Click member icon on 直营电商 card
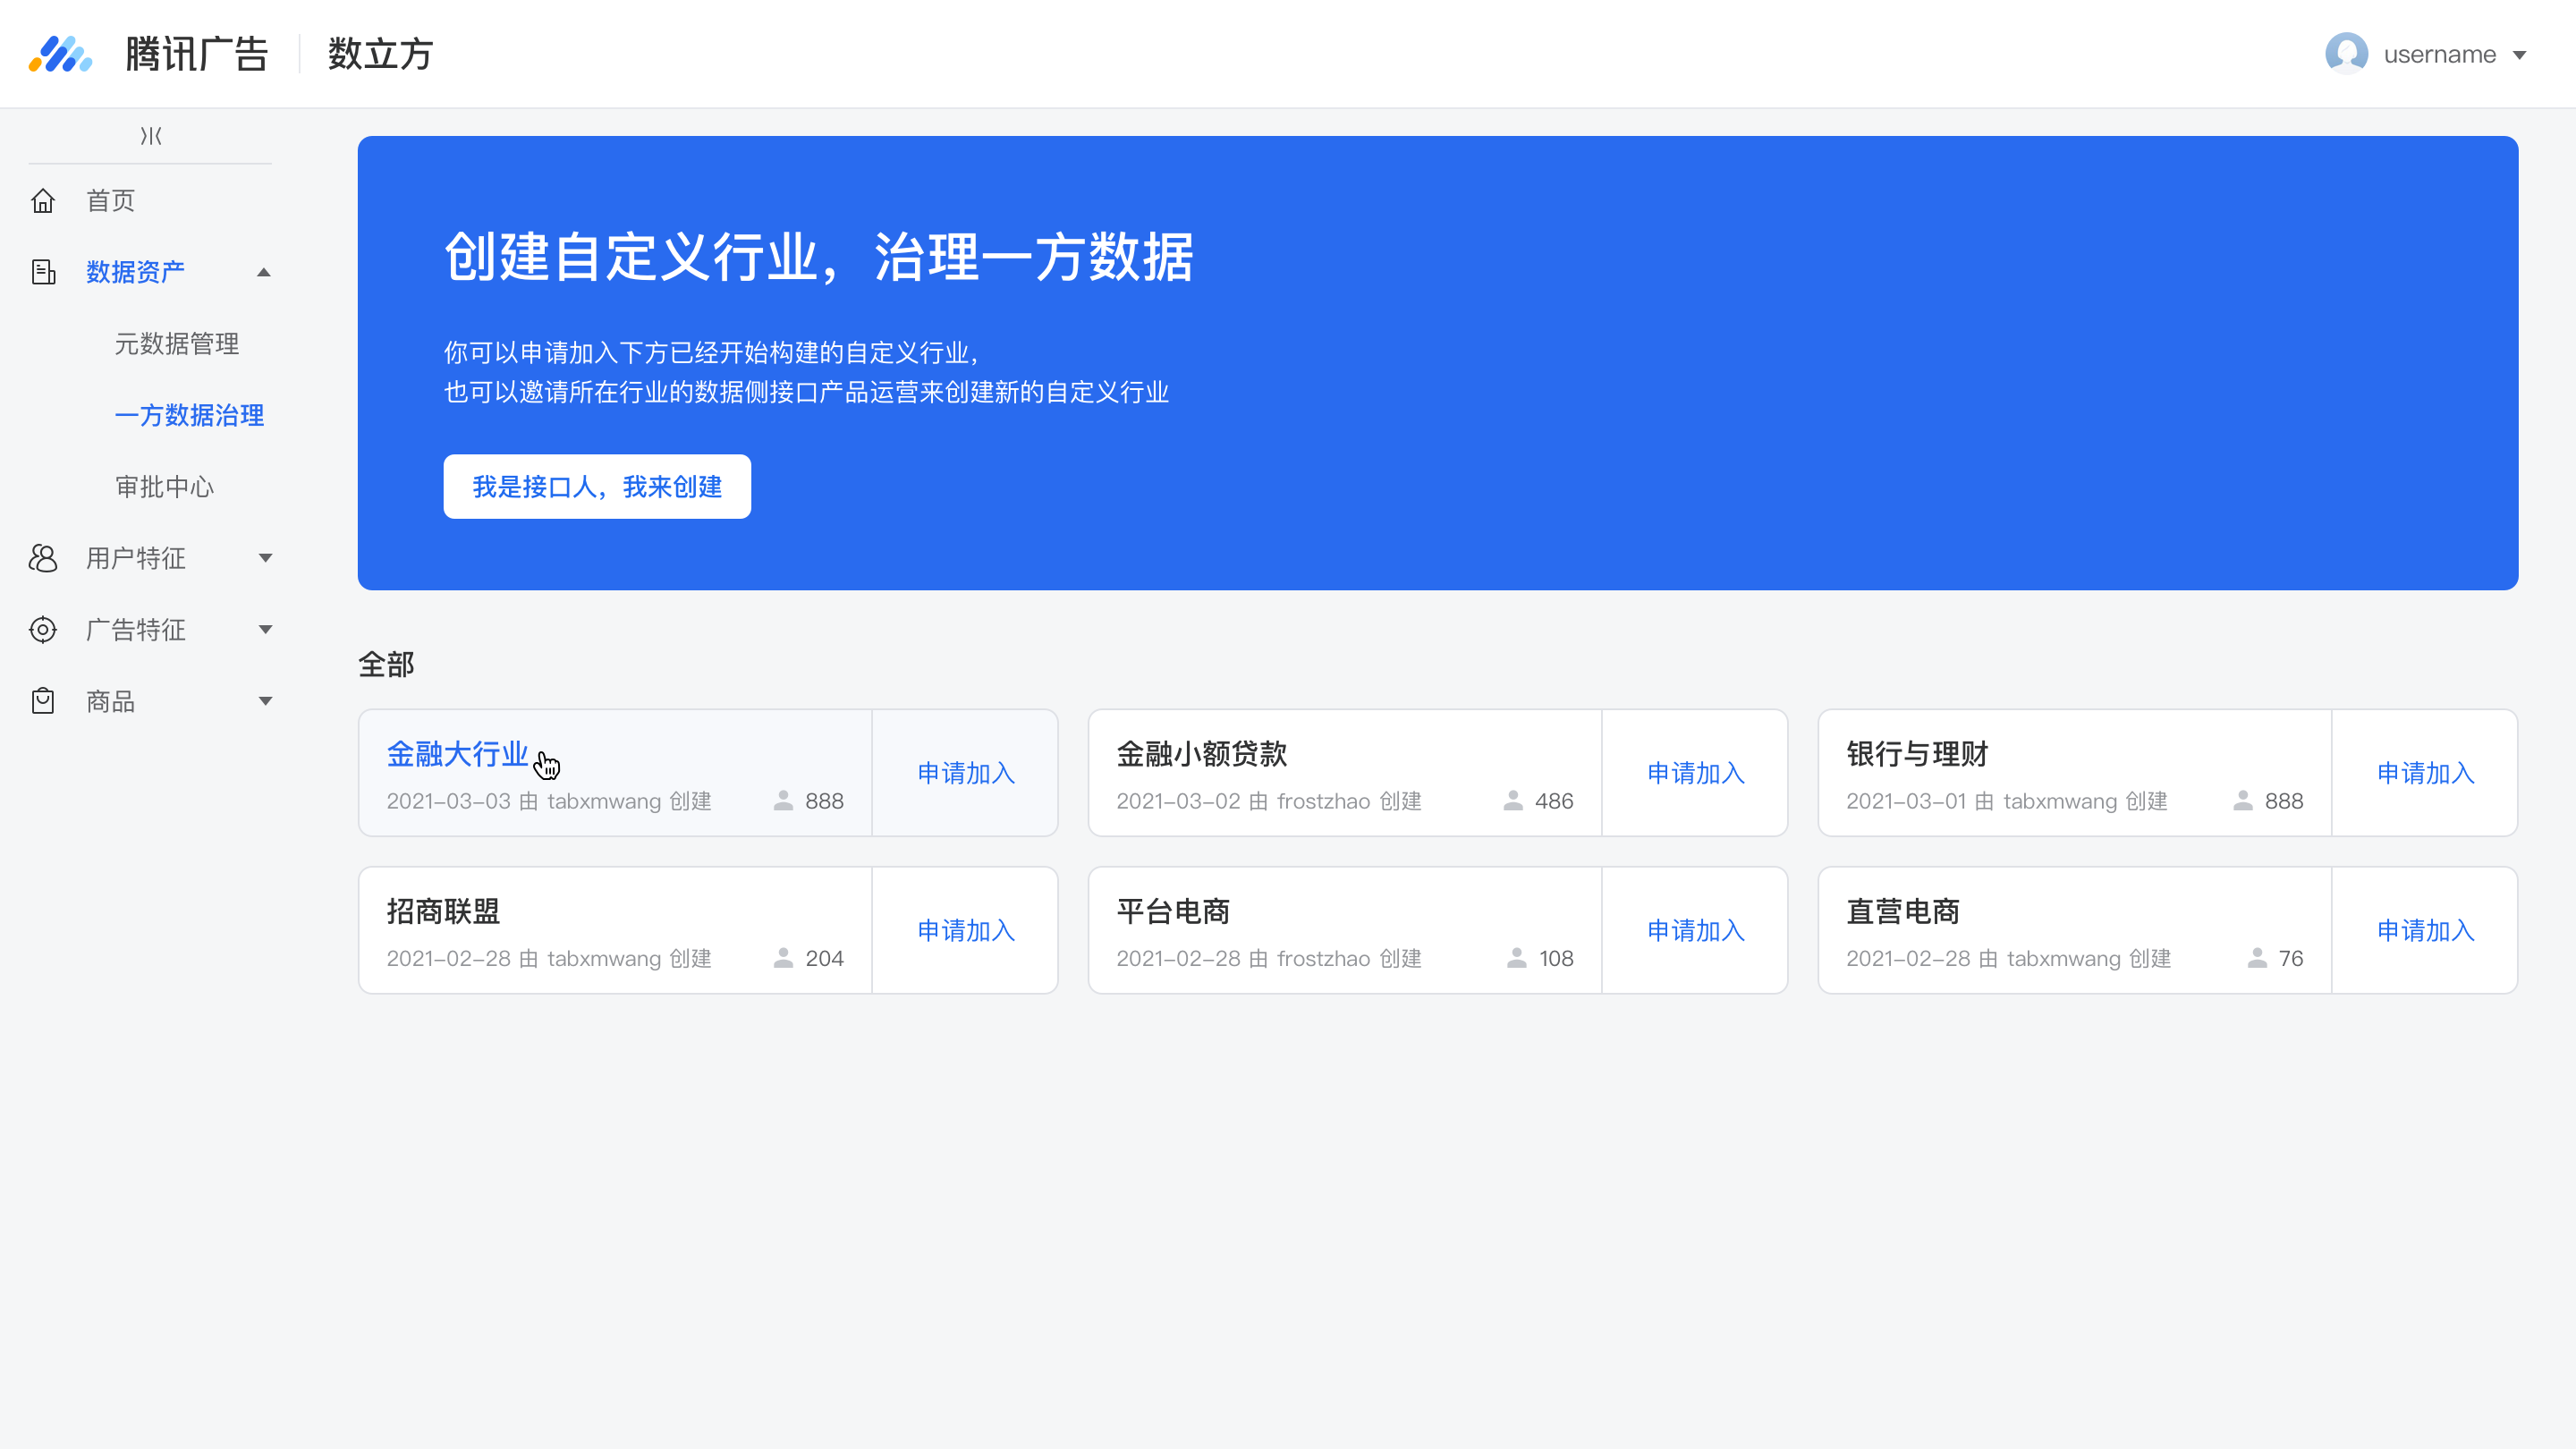The image size is (2576, 1449). click(x=2257, y=958)
